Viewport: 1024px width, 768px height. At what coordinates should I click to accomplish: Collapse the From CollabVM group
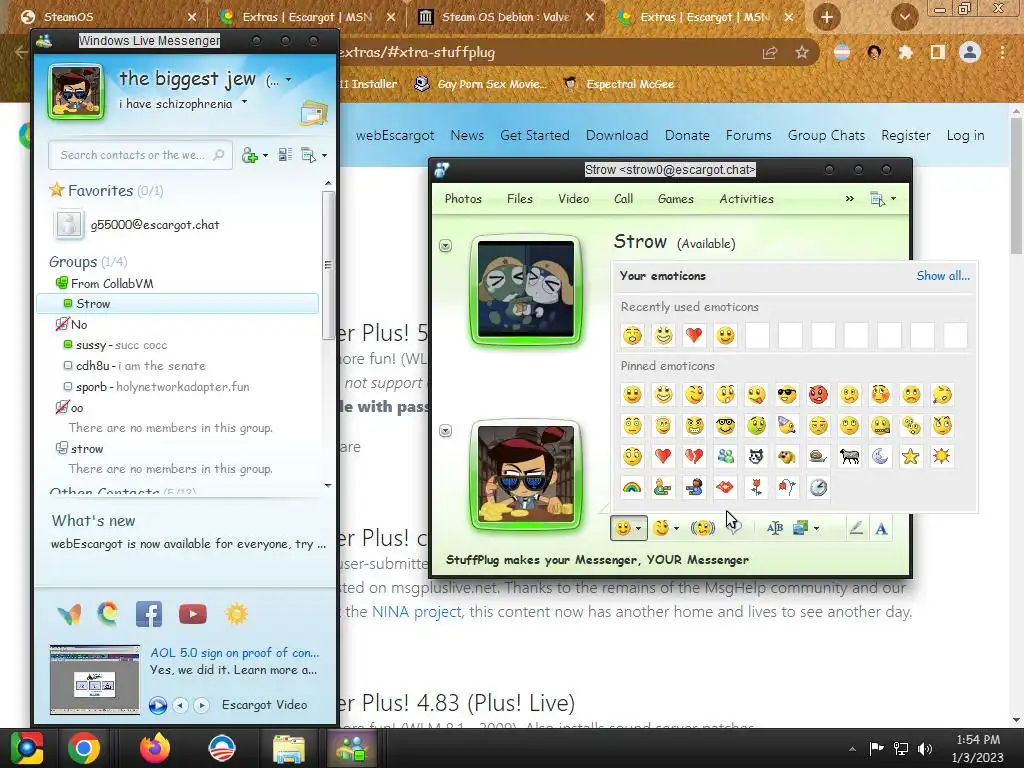coord(61,283)
